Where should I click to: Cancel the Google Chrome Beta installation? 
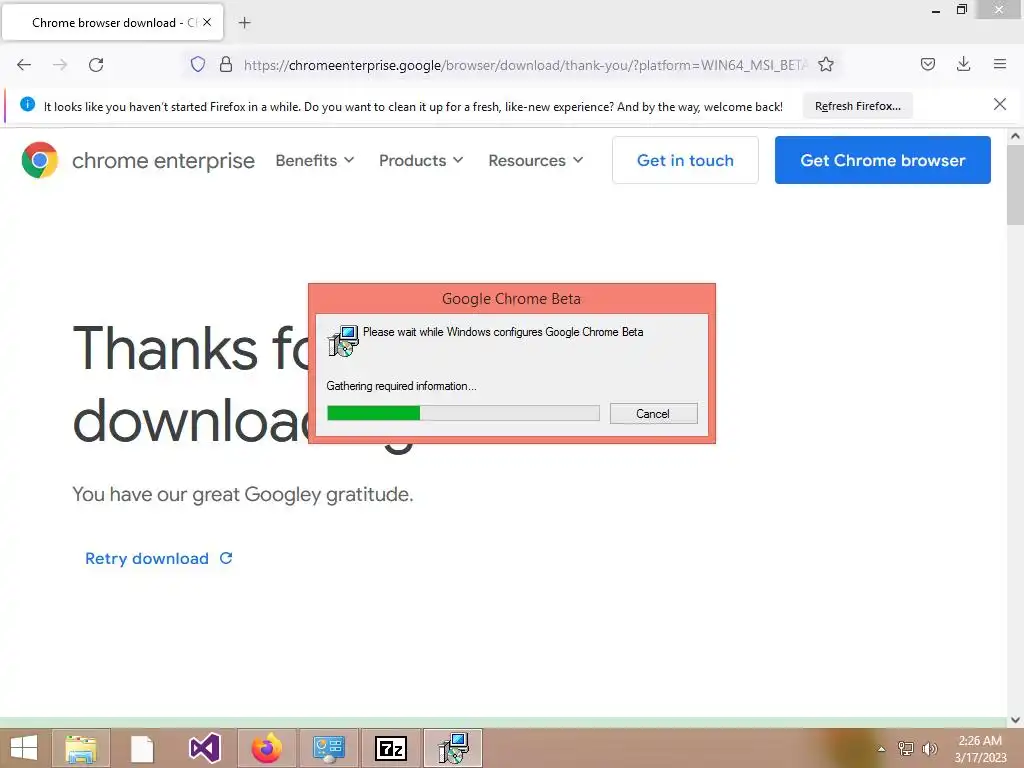point(653,413)
